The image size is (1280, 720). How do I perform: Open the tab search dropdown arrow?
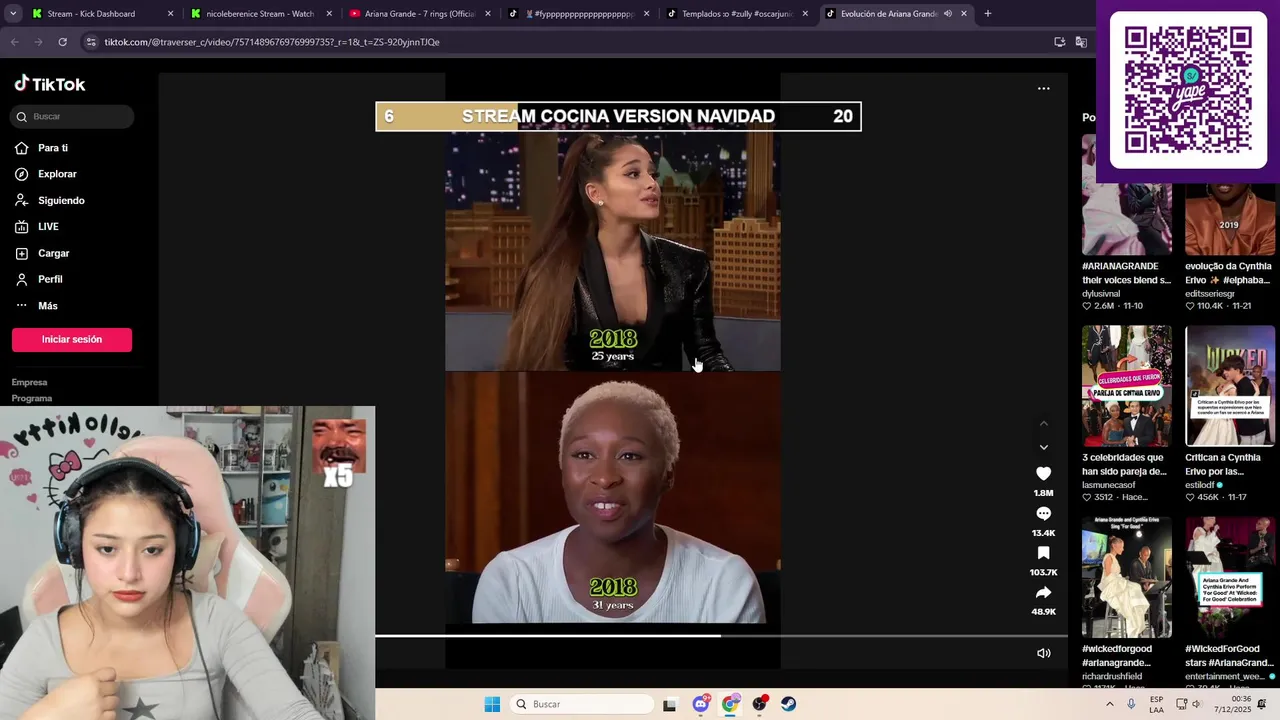(x=12, y=14)
